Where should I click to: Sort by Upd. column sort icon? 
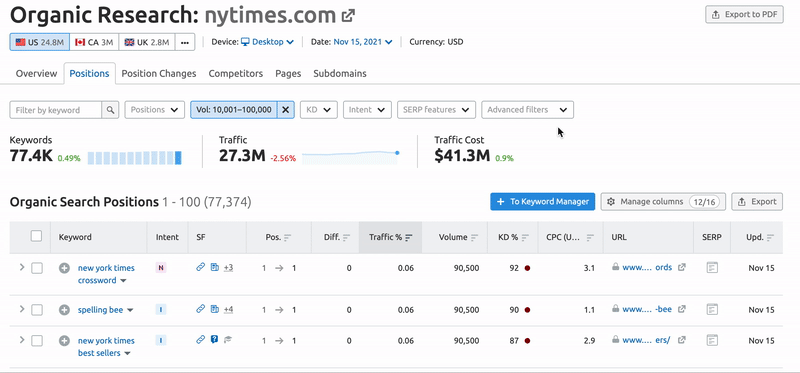[x=770, y=237]
